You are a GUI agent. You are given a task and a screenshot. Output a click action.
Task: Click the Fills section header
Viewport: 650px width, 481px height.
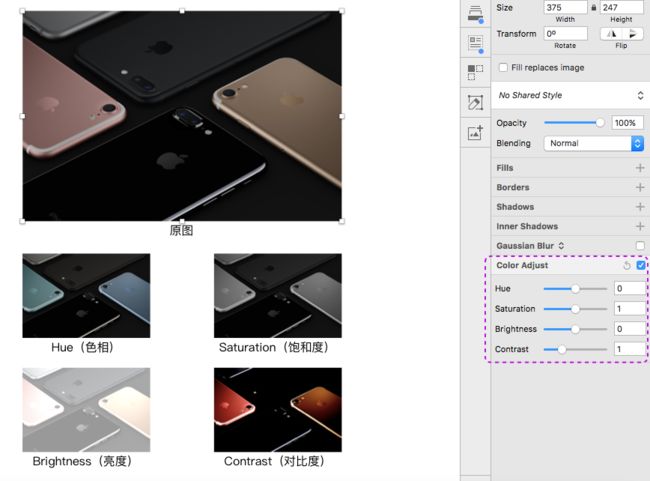[x=505, y=168]
